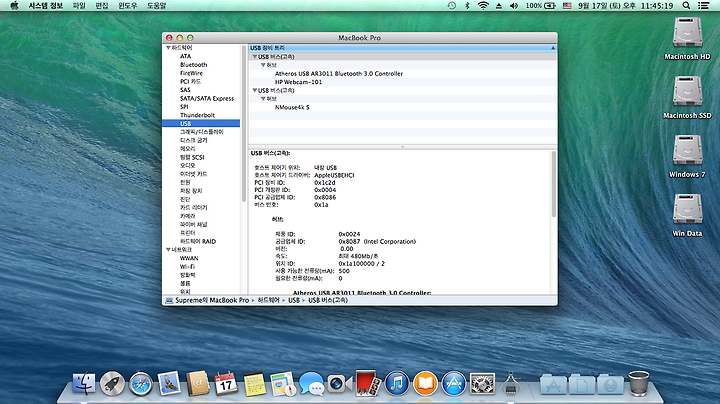Select Win Data desktop drive
This screenshot has width=720, height=404.
(x=687, y=215)
